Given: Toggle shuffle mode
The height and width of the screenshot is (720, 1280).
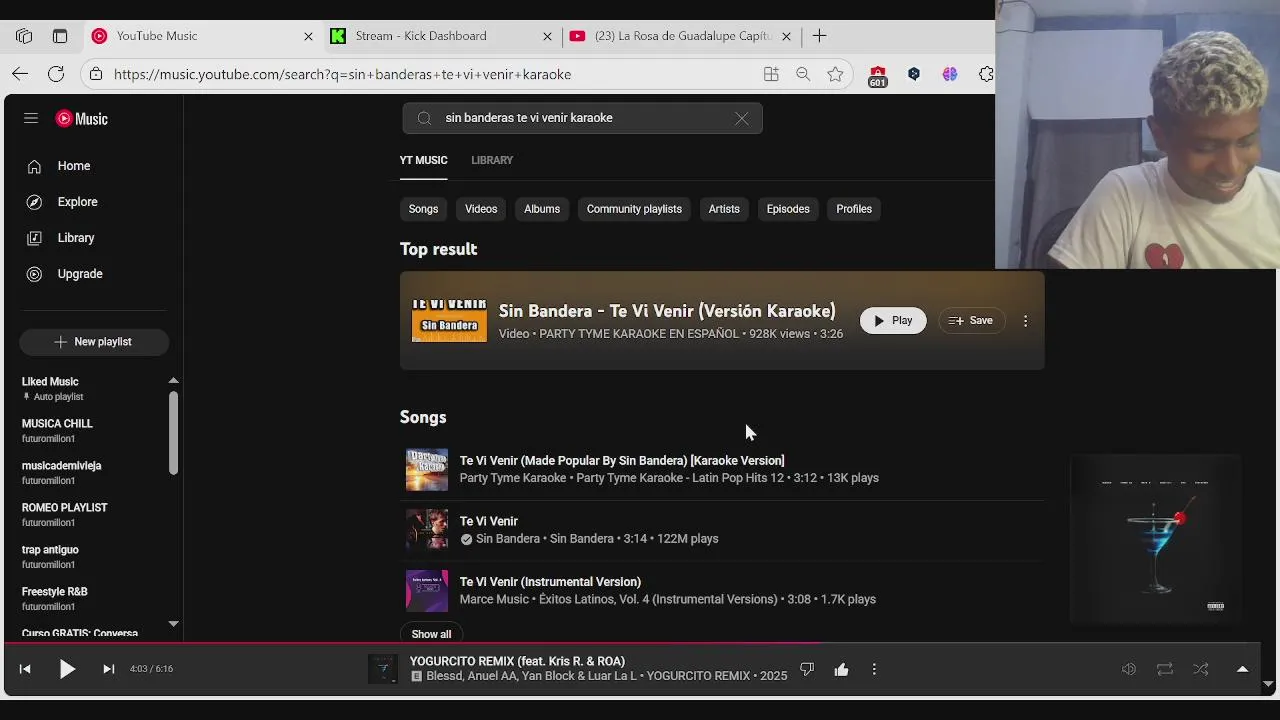Looking at the screenshot, I should [x=1201, y=669].
